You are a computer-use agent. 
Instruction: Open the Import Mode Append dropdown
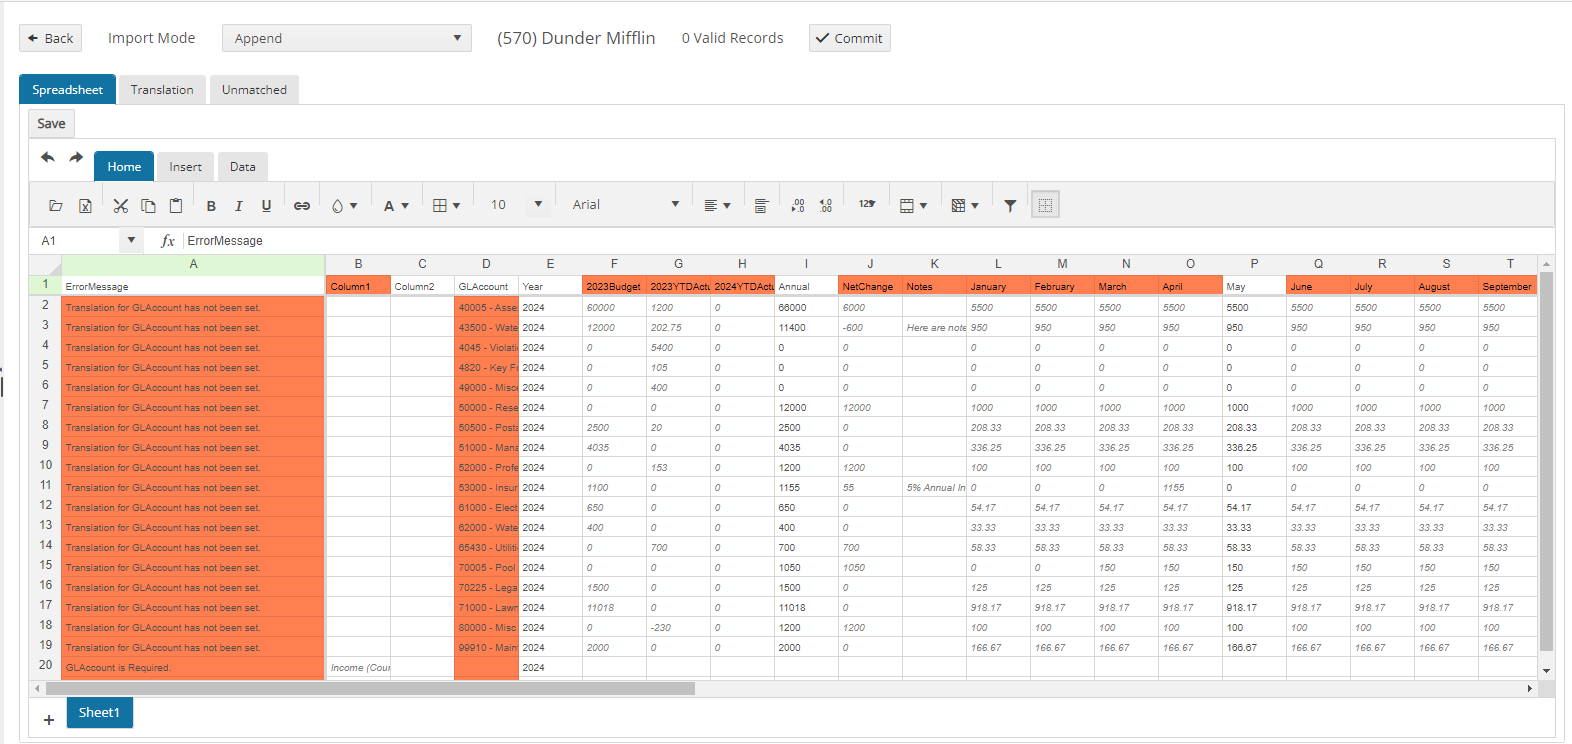point(346,38)
